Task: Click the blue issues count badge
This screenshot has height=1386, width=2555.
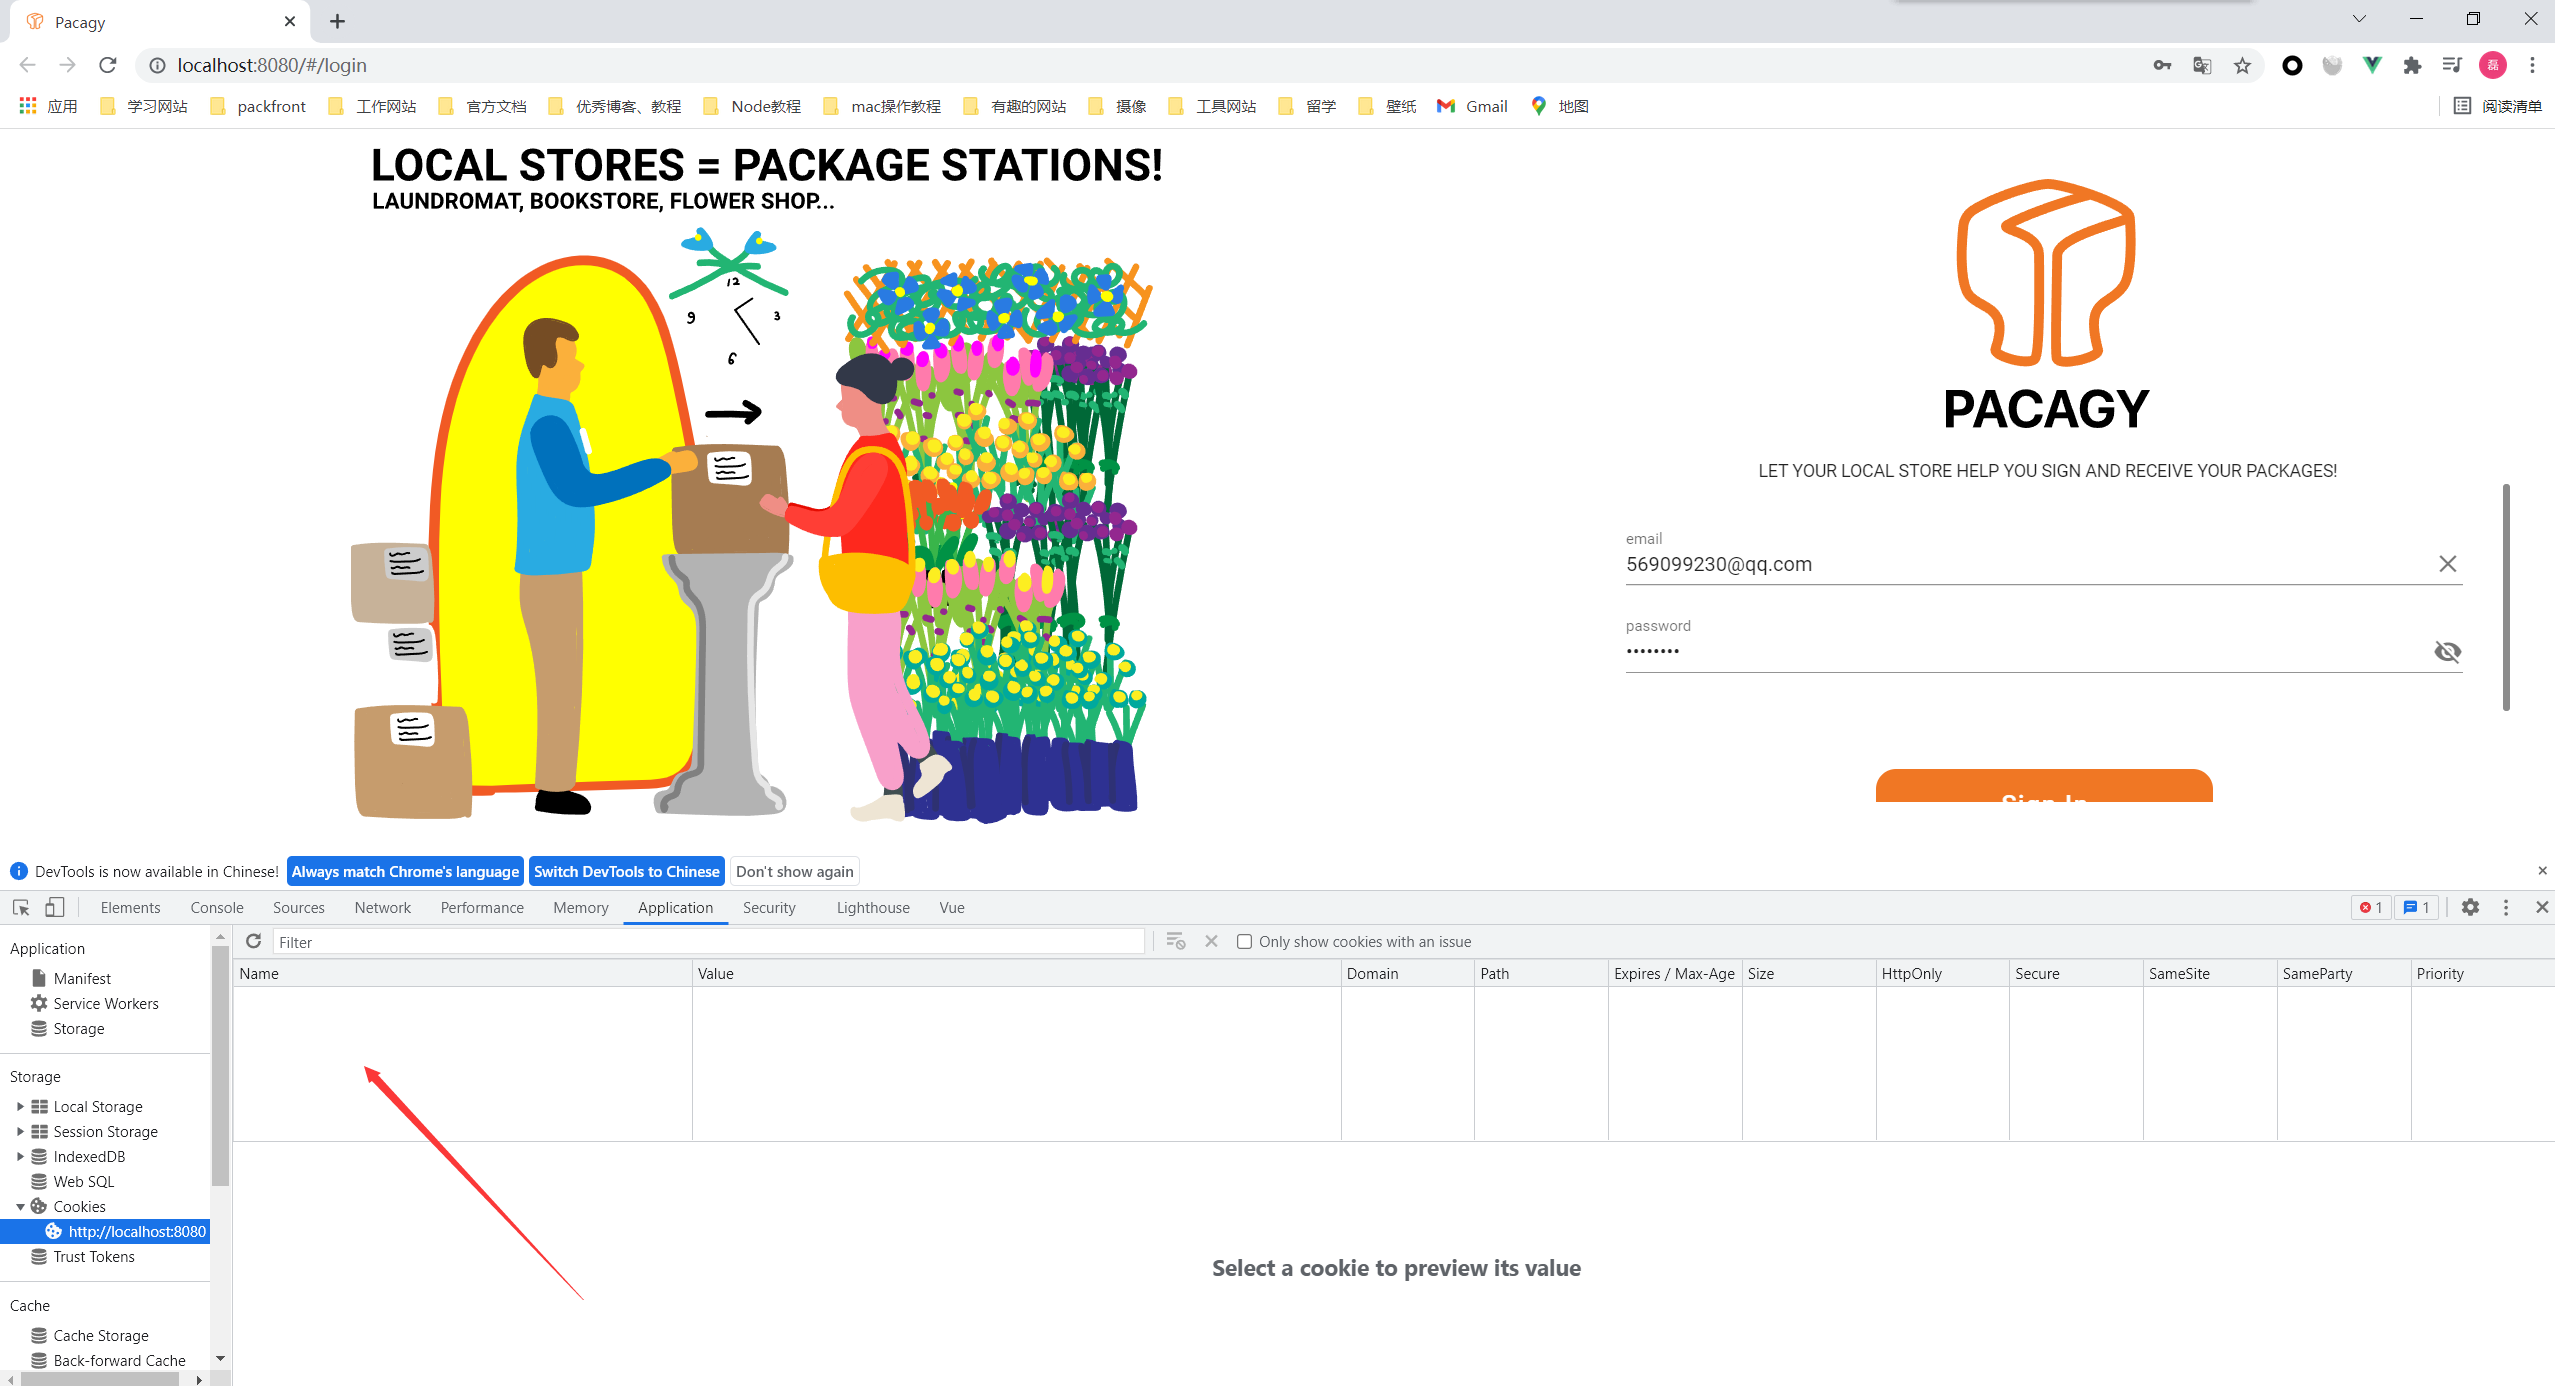Action: (2417, 907)
